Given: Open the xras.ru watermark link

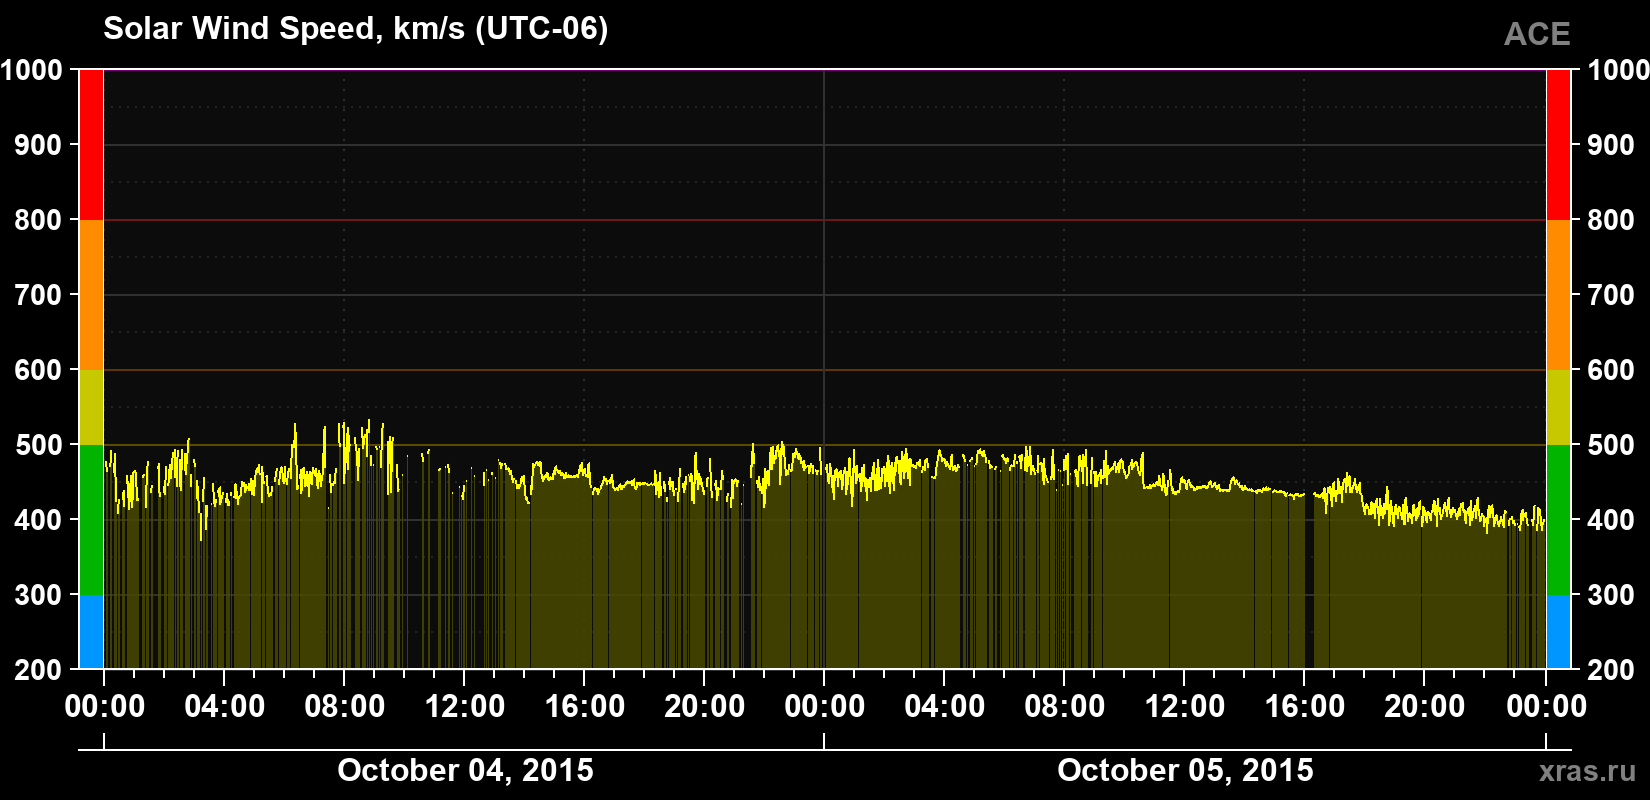Looking at the screenshot, I should tap(1587, 771).
